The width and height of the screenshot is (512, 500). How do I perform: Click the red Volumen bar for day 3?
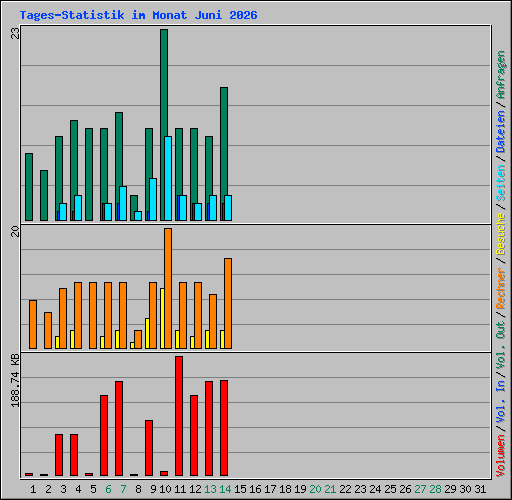pyautogui.click(x=59, y=455)
